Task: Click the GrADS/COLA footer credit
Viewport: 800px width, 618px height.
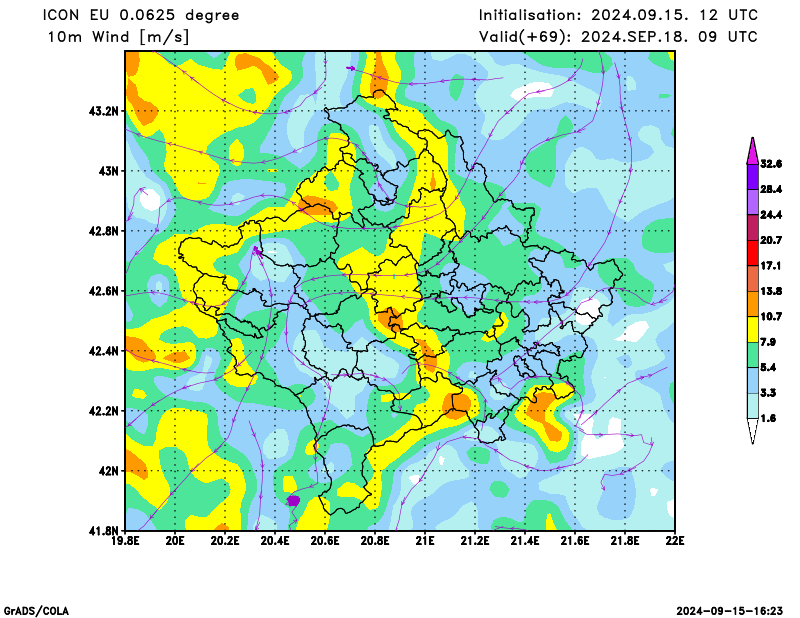Action: [36, 611]
